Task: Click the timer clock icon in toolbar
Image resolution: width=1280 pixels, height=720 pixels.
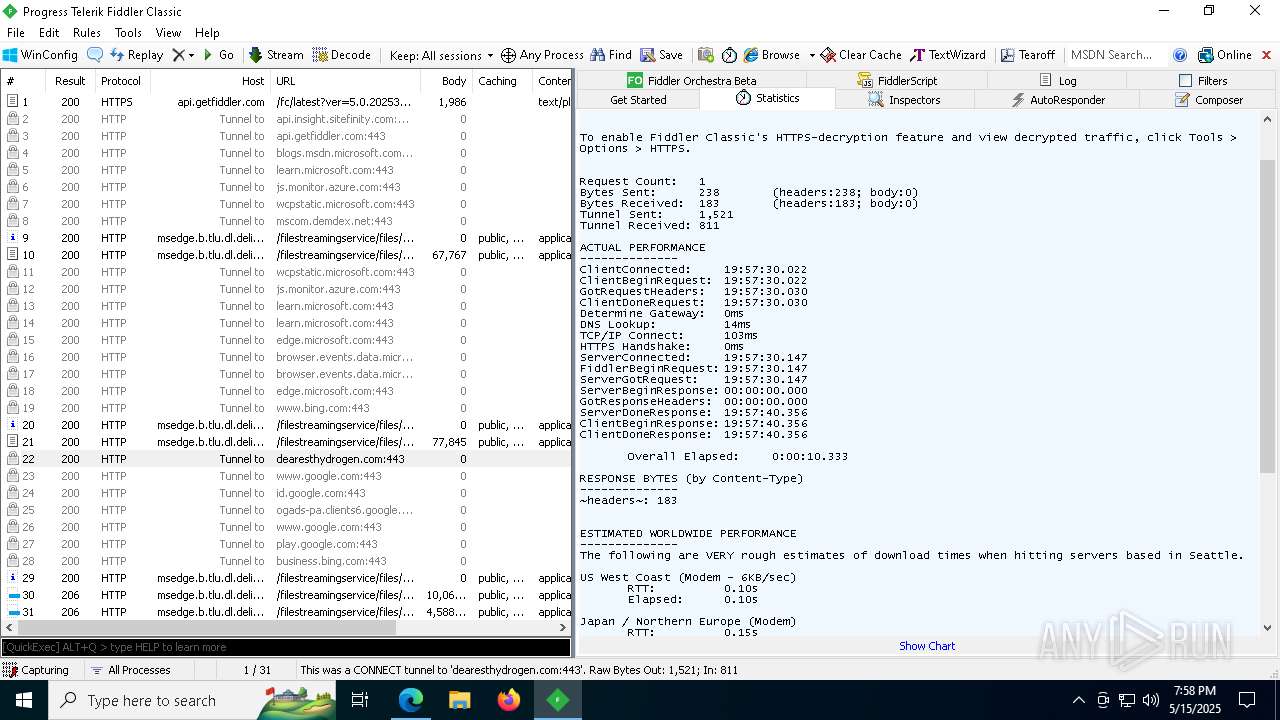Action: (x=729, y=55)
